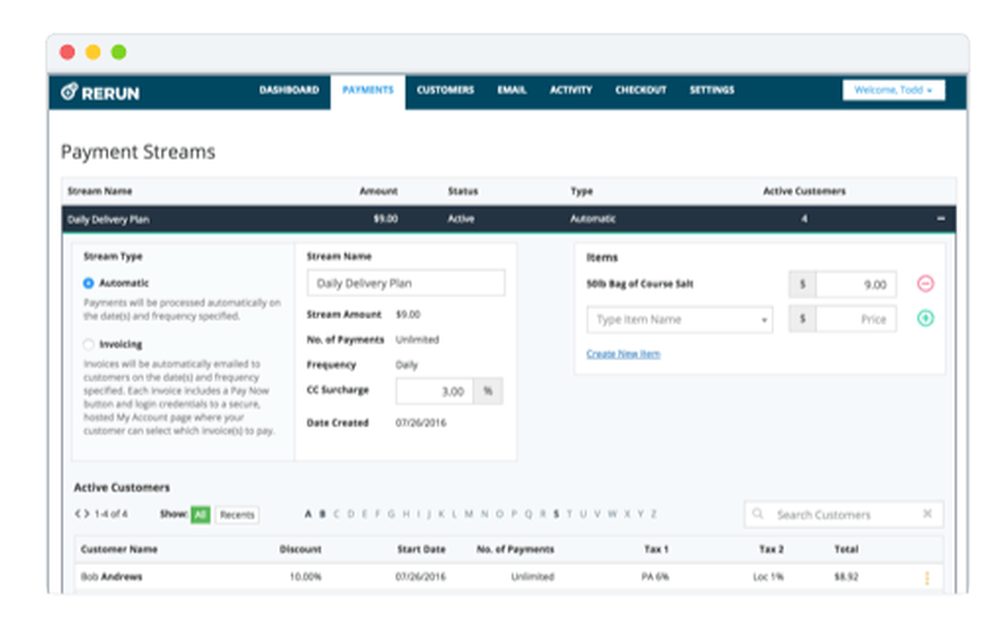Show All customers filter
The height and width of the screenshot is (633, 1000).
pos(200,514)
